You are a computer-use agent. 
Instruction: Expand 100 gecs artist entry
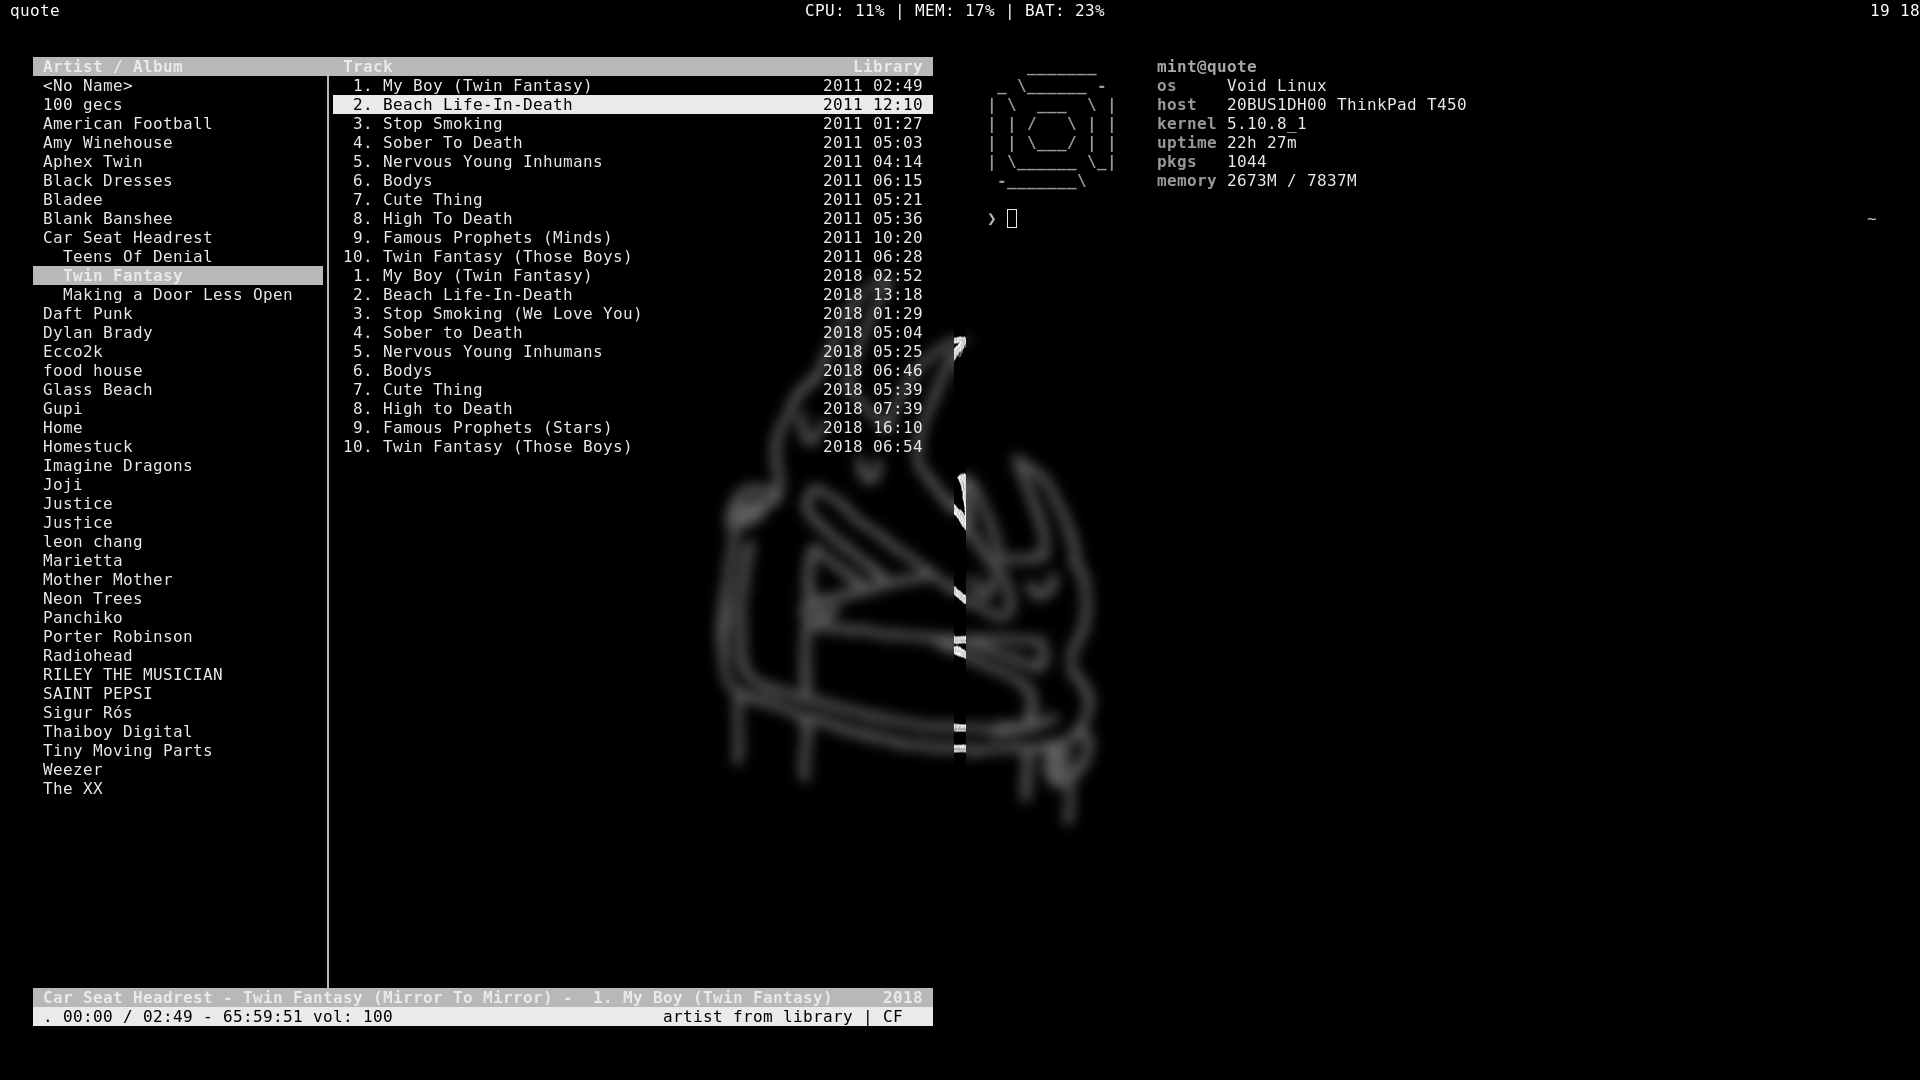82,104
